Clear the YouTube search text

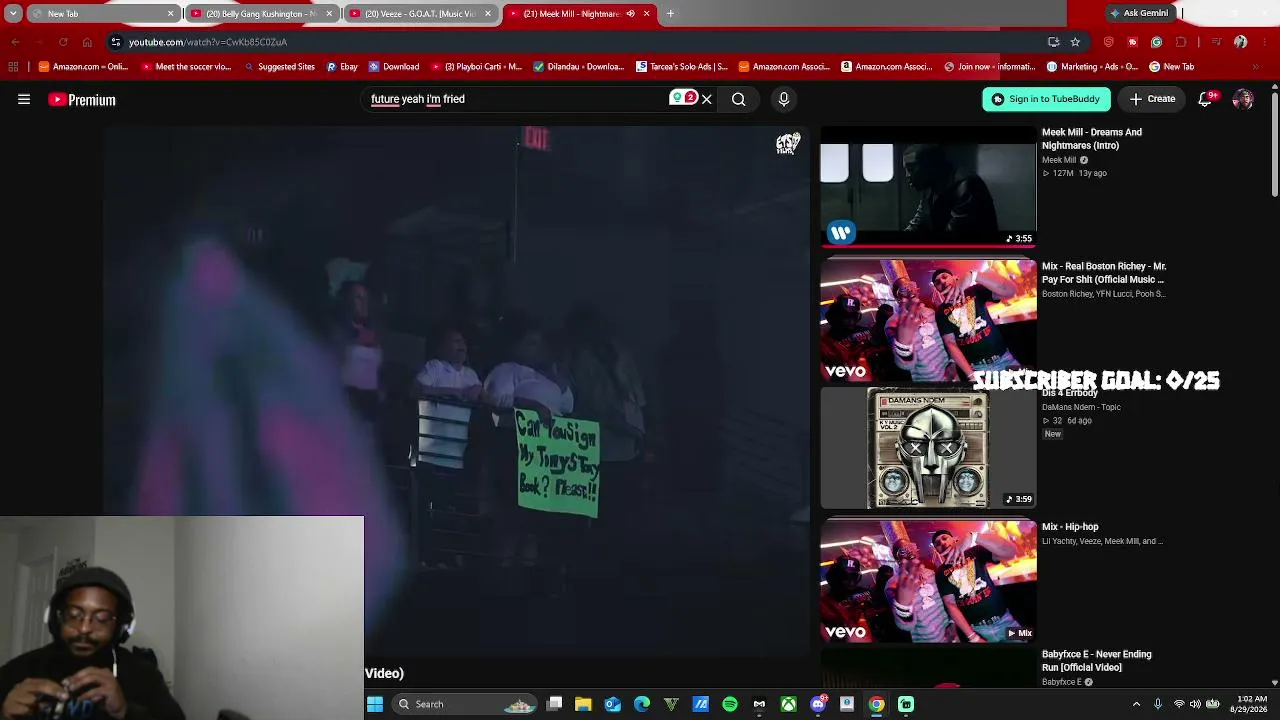tap(706, 99)
